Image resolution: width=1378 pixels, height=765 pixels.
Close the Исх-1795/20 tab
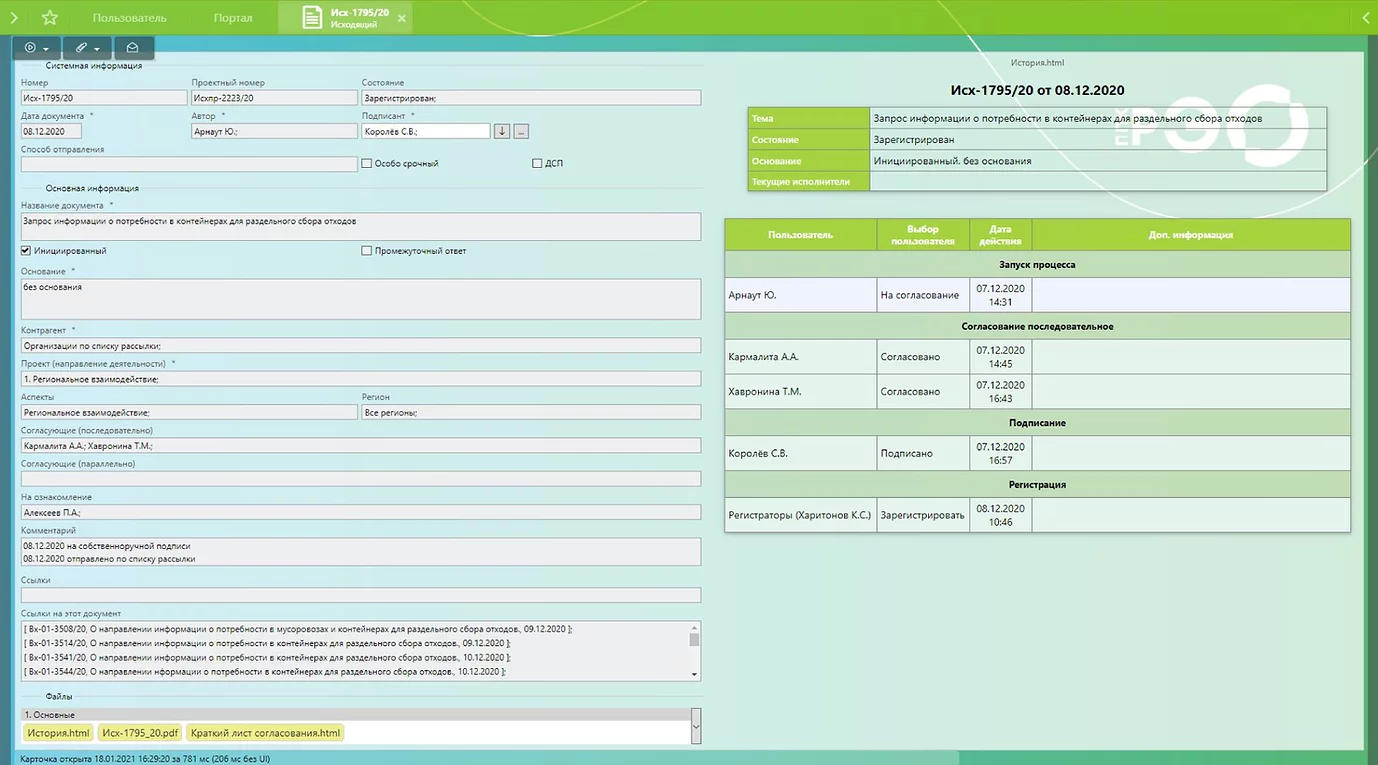401,18
